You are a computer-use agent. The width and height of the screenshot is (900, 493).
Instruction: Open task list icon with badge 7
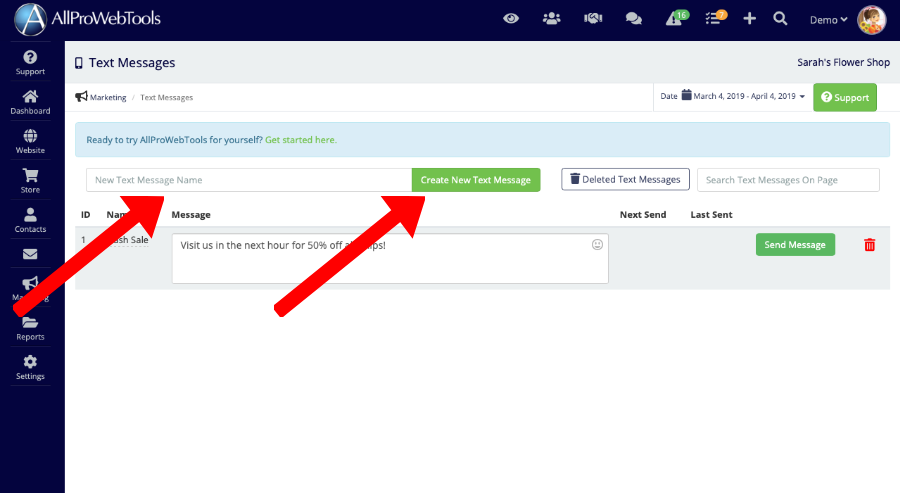[x=715, y=18]
